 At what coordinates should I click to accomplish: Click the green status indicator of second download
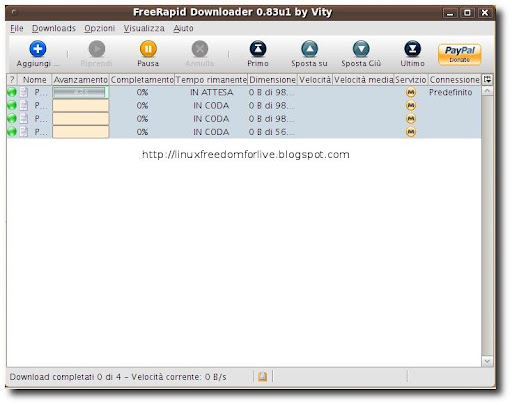pyautogui.click(x=12, y=105)
